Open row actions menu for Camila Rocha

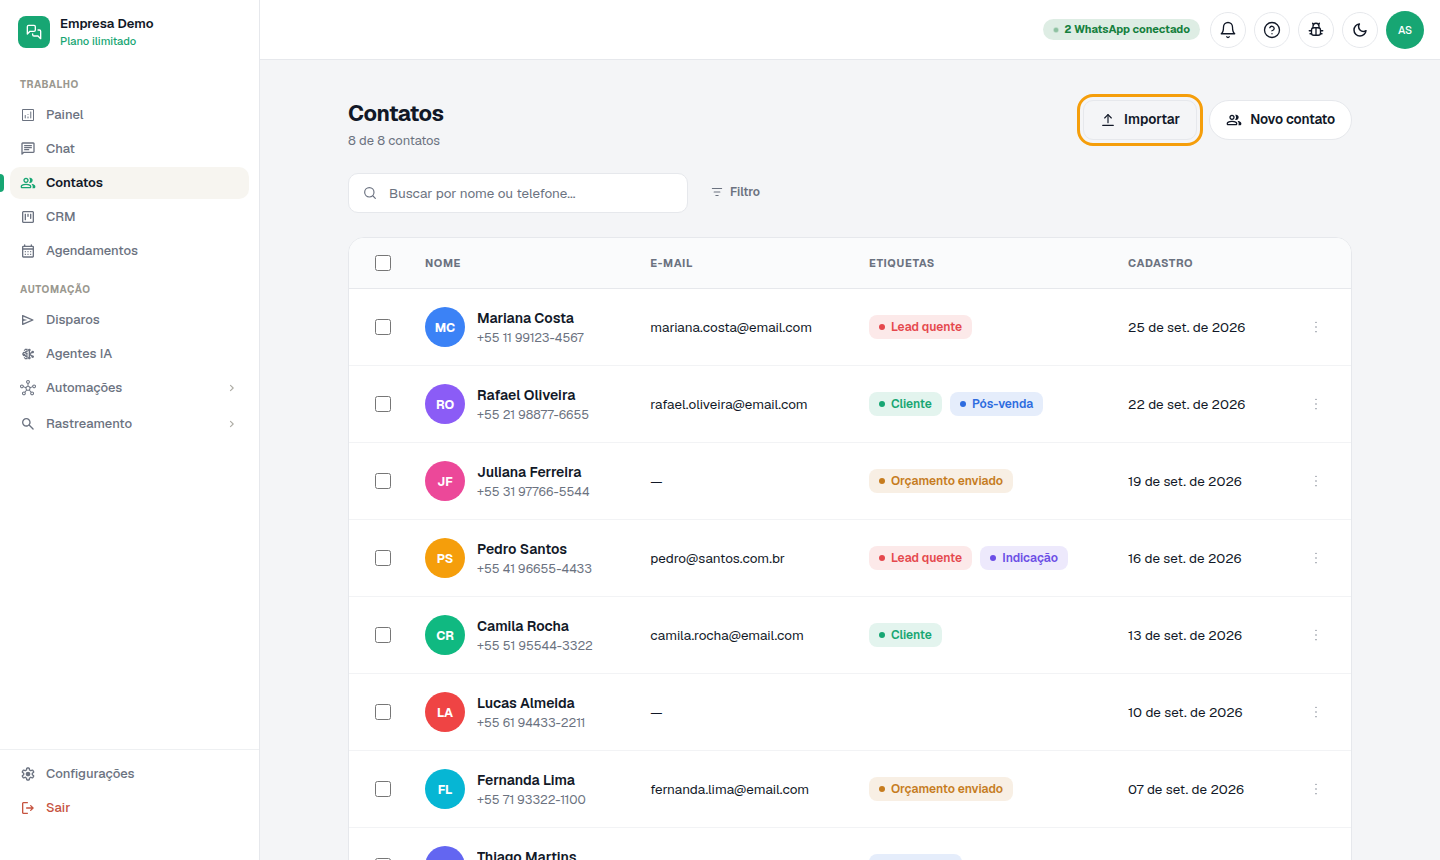[1316, 635]
